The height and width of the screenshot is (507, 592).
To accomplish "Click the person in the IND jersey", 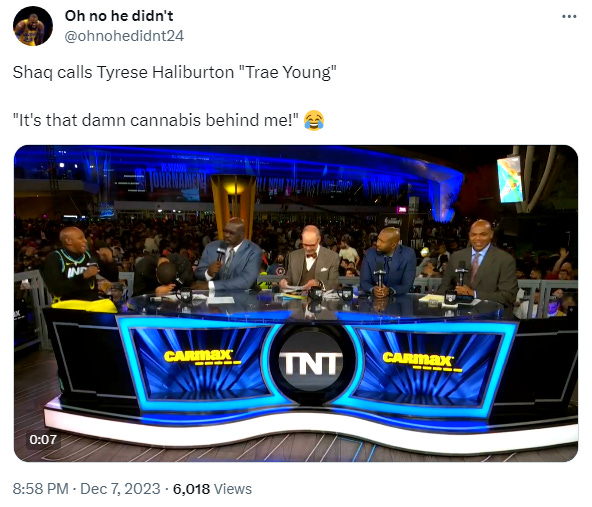I will (x=77, y=267).
